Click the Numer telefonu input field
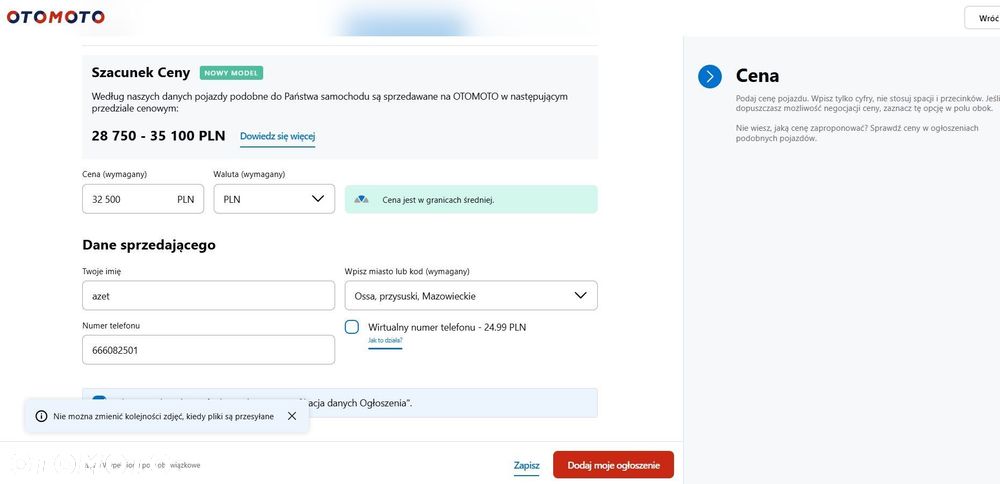The image size is (1000, 484). click(209, 350)
